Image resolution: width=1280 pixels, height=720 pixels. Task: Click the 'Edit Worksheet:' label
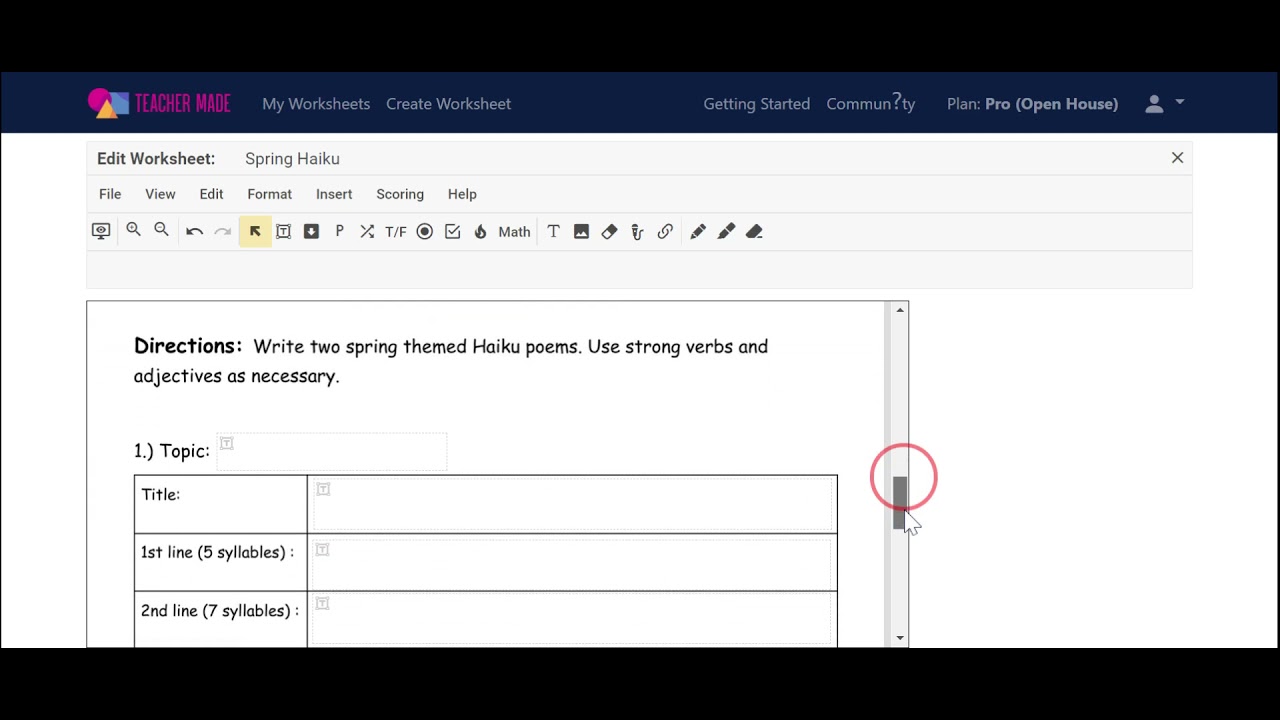(x=156, y=159)
